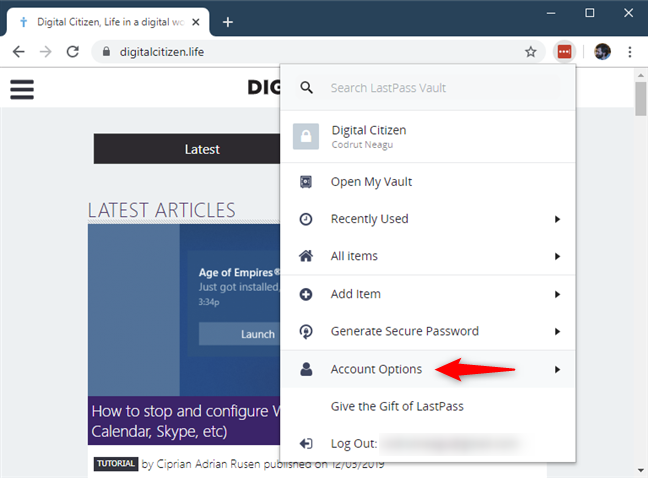Open the Chrome profile avatar

(602, 52)
